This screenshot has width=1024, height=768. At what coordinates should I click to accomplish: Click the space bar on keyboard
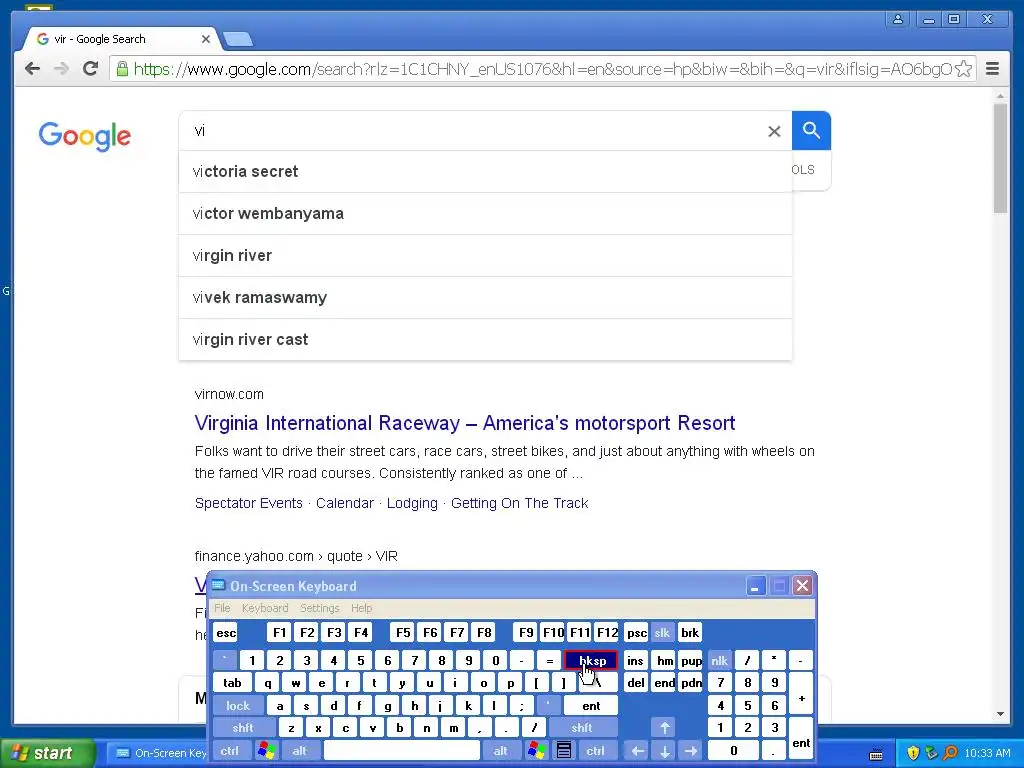401,750
